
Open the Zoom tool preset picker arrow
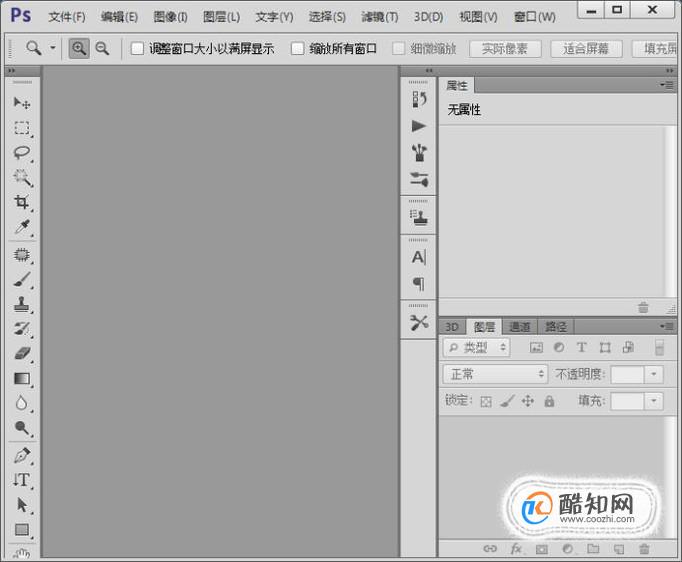click(53, 48)
